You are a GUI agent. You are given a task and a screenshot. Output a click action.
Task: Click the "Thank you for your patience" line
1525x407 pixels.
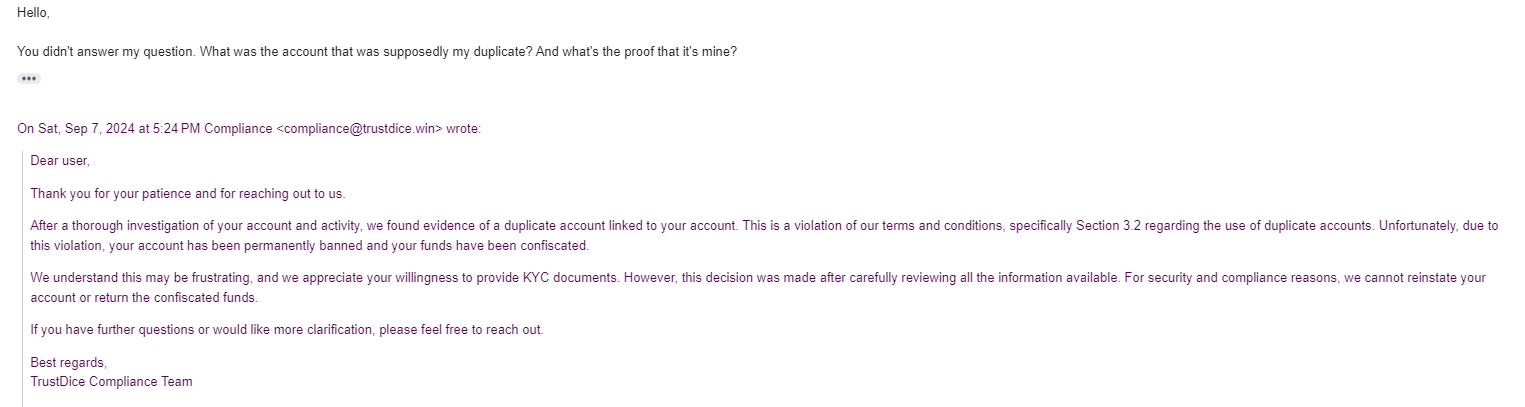pyautogui.click(x=188, y=194)
